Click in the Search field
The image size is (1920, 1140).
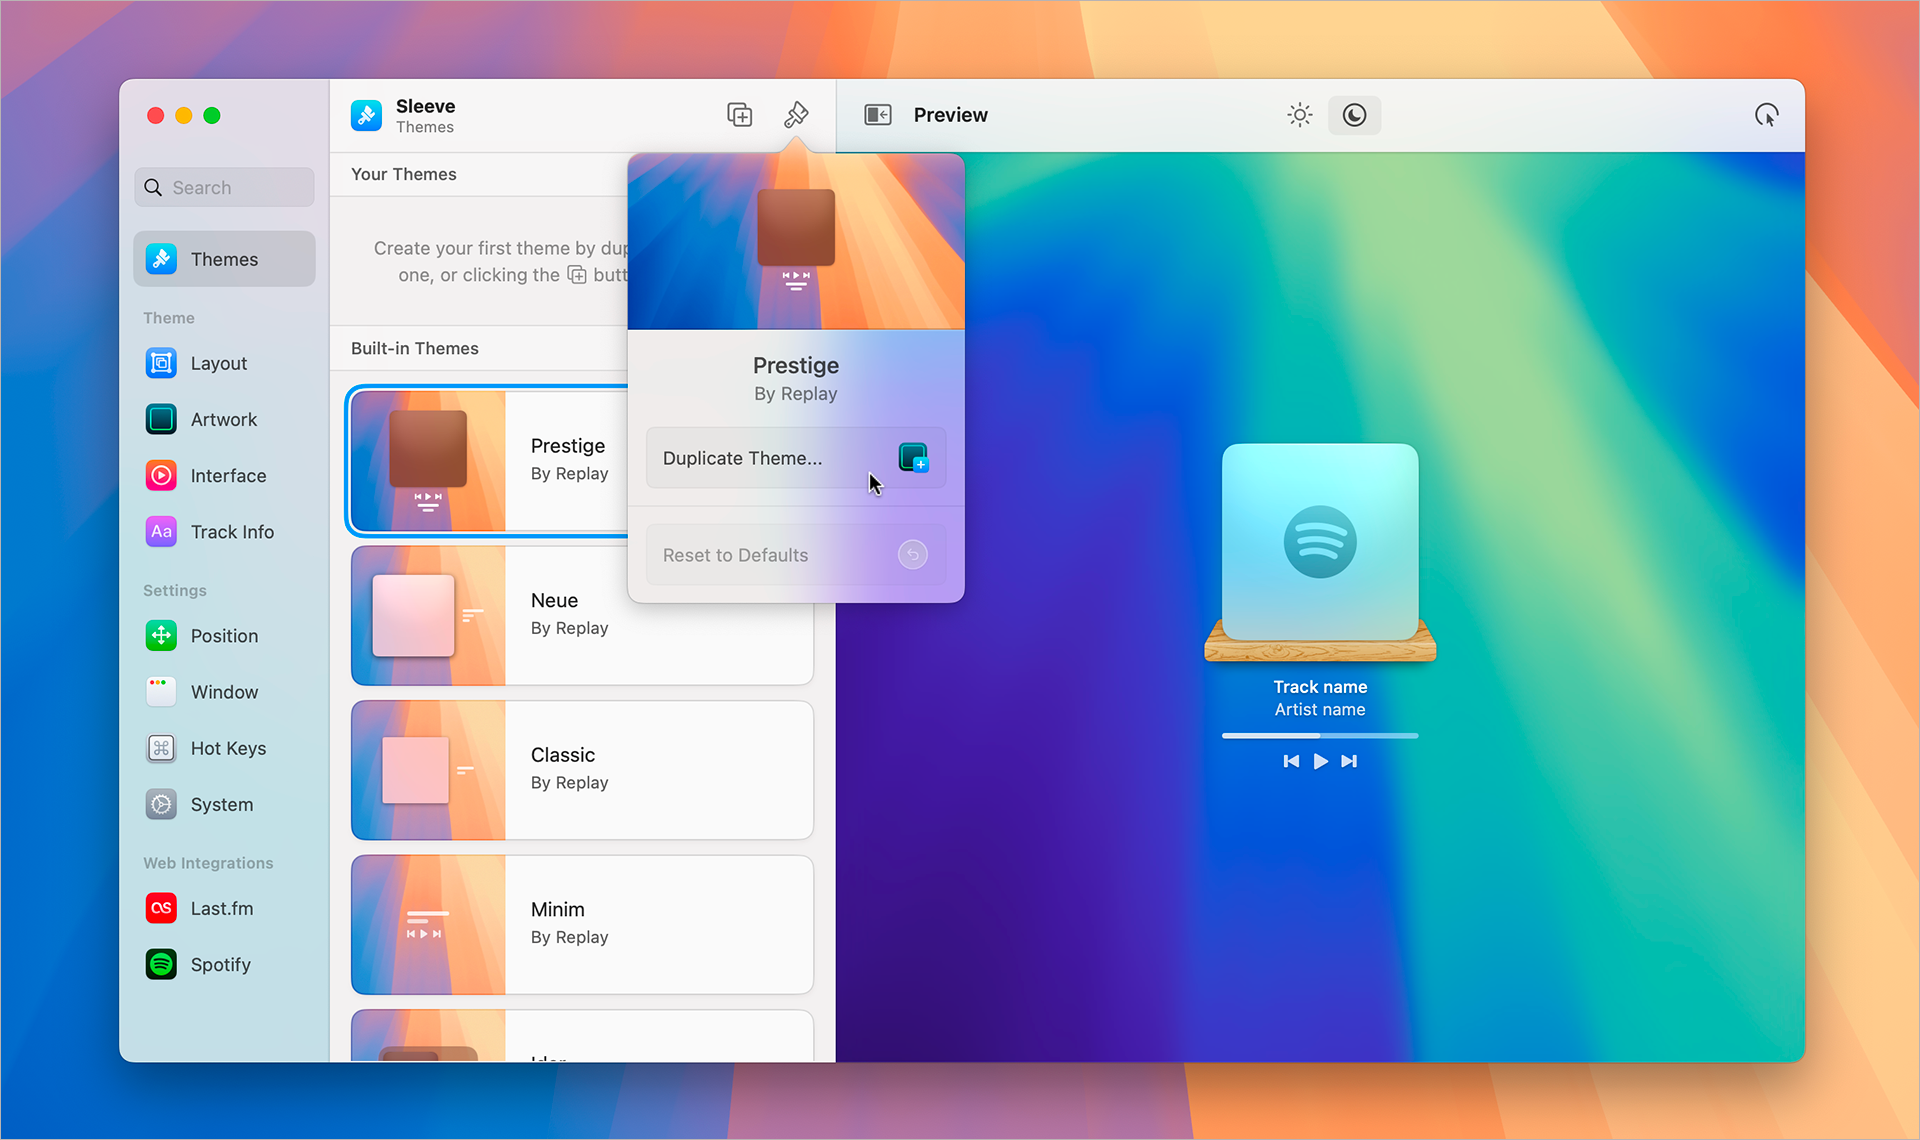pos(224,187)
